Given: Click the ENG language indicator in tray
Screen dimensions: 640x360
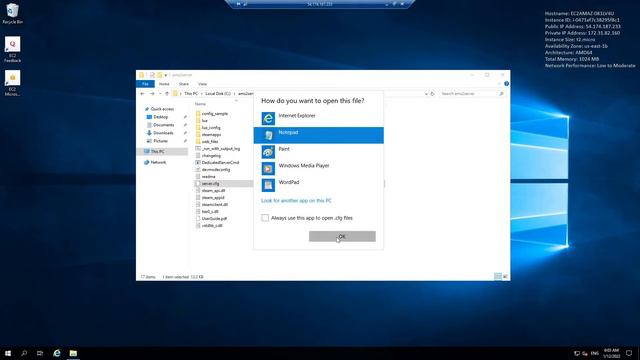Looking at the screenshot, I should point(595,353).
